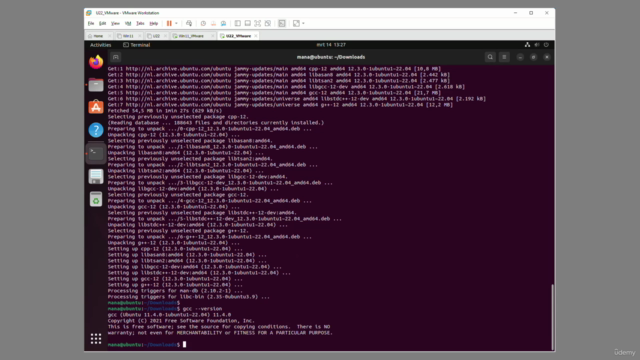The width and height of the screenshot is (640, 360).
Task: Open a new terminal tab
Action: click(116, 57)
